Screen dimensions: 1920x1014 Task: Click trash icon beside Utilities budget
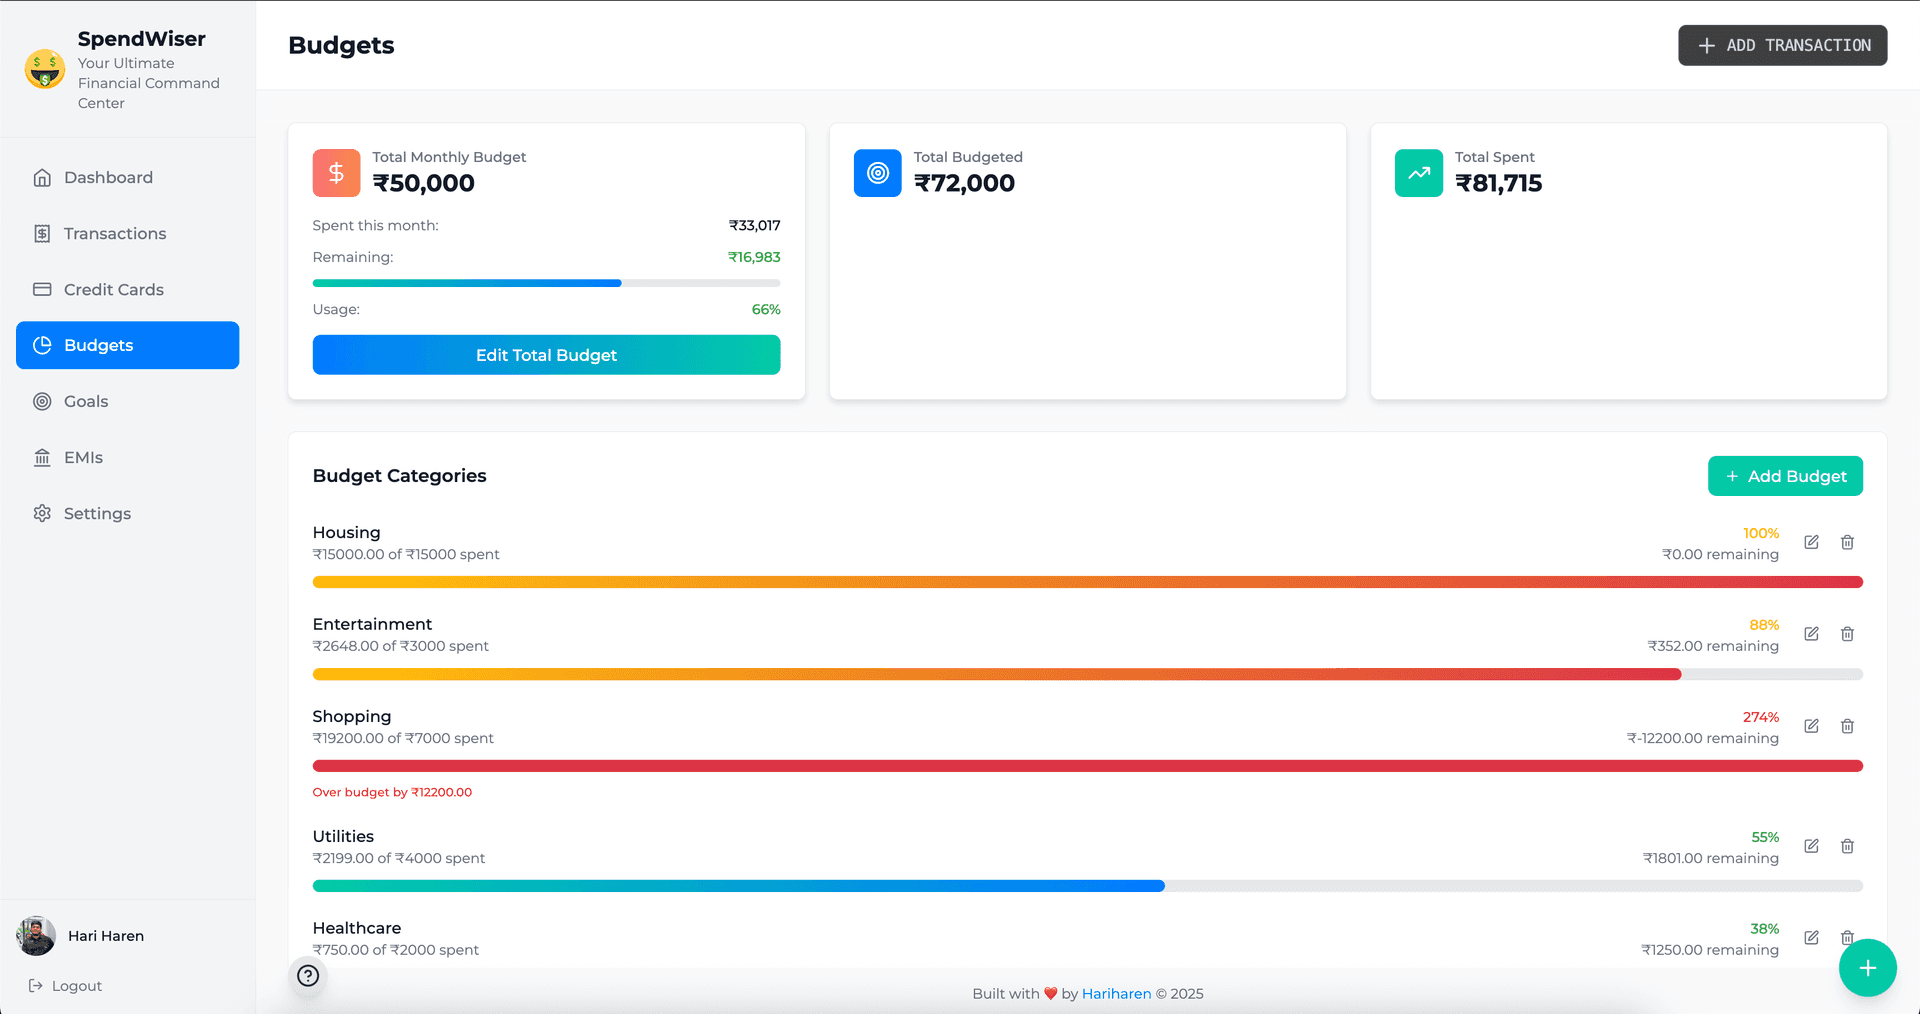coord(1847,846)
